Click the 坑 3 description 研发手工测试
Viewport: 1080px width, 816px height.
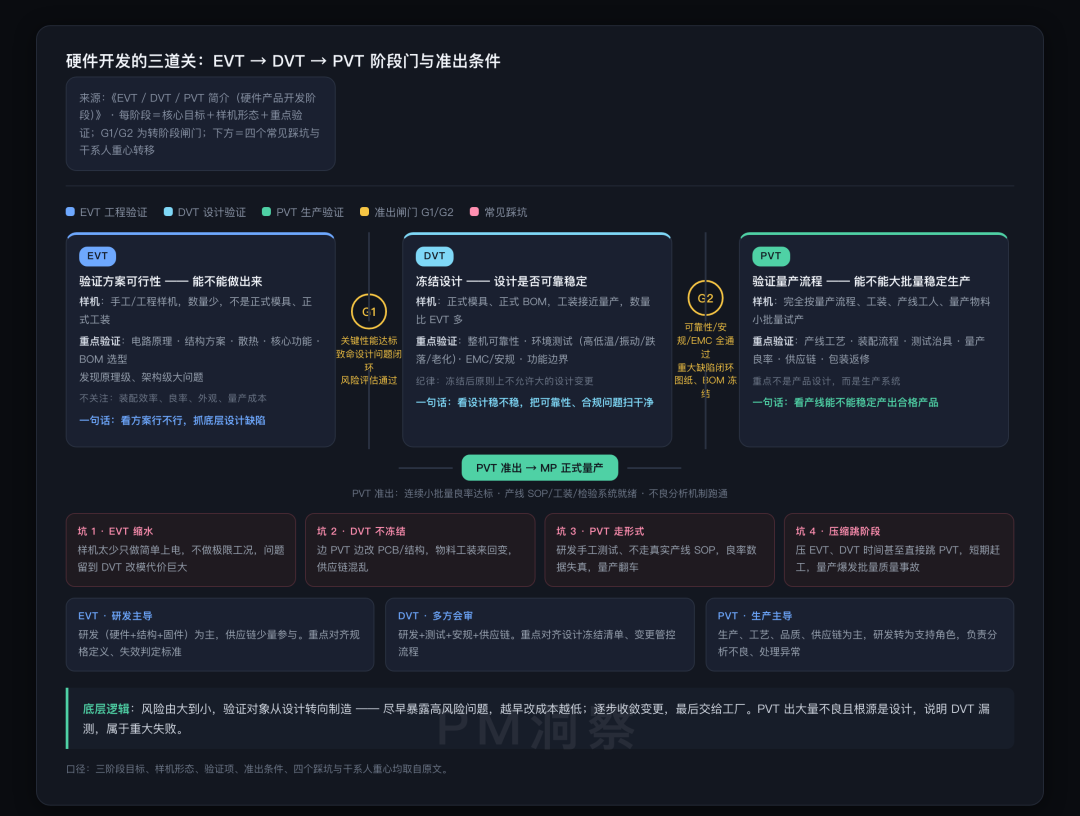click(x=656, y=558)
